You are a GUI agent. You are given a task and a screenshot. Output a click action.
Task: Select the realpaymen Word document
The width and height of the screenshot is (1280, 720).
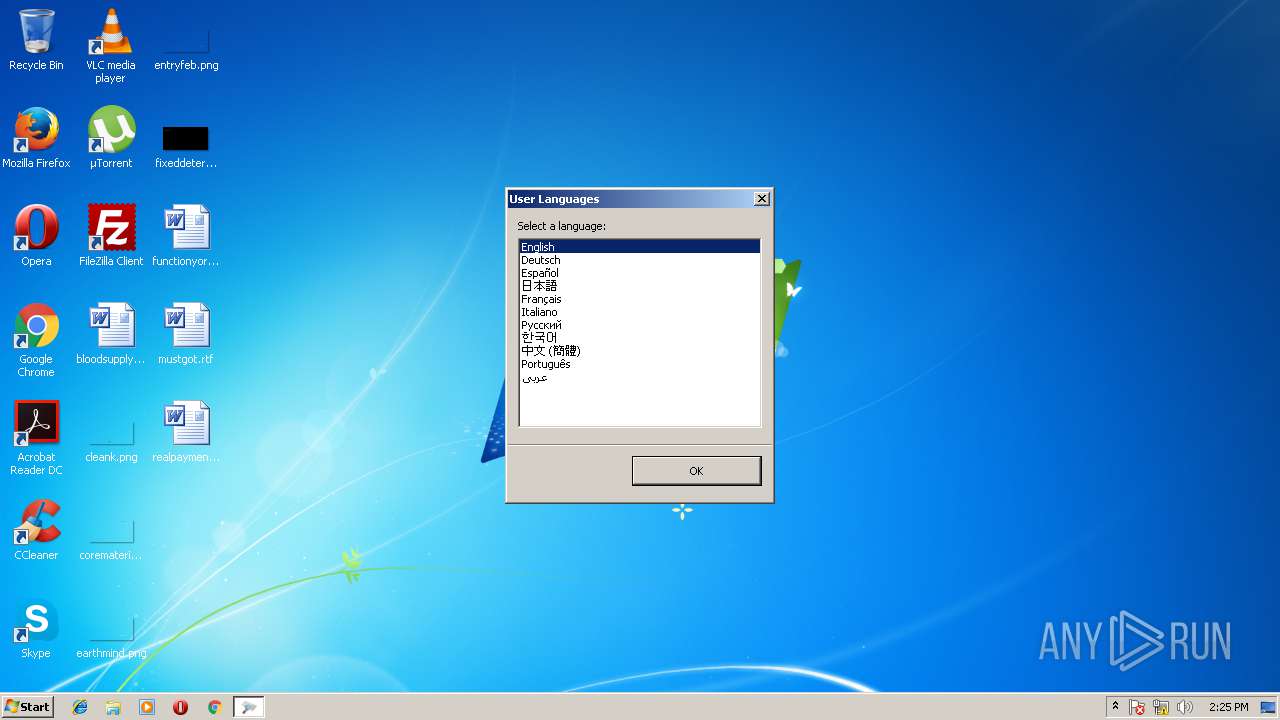click(x=186, y=432)
